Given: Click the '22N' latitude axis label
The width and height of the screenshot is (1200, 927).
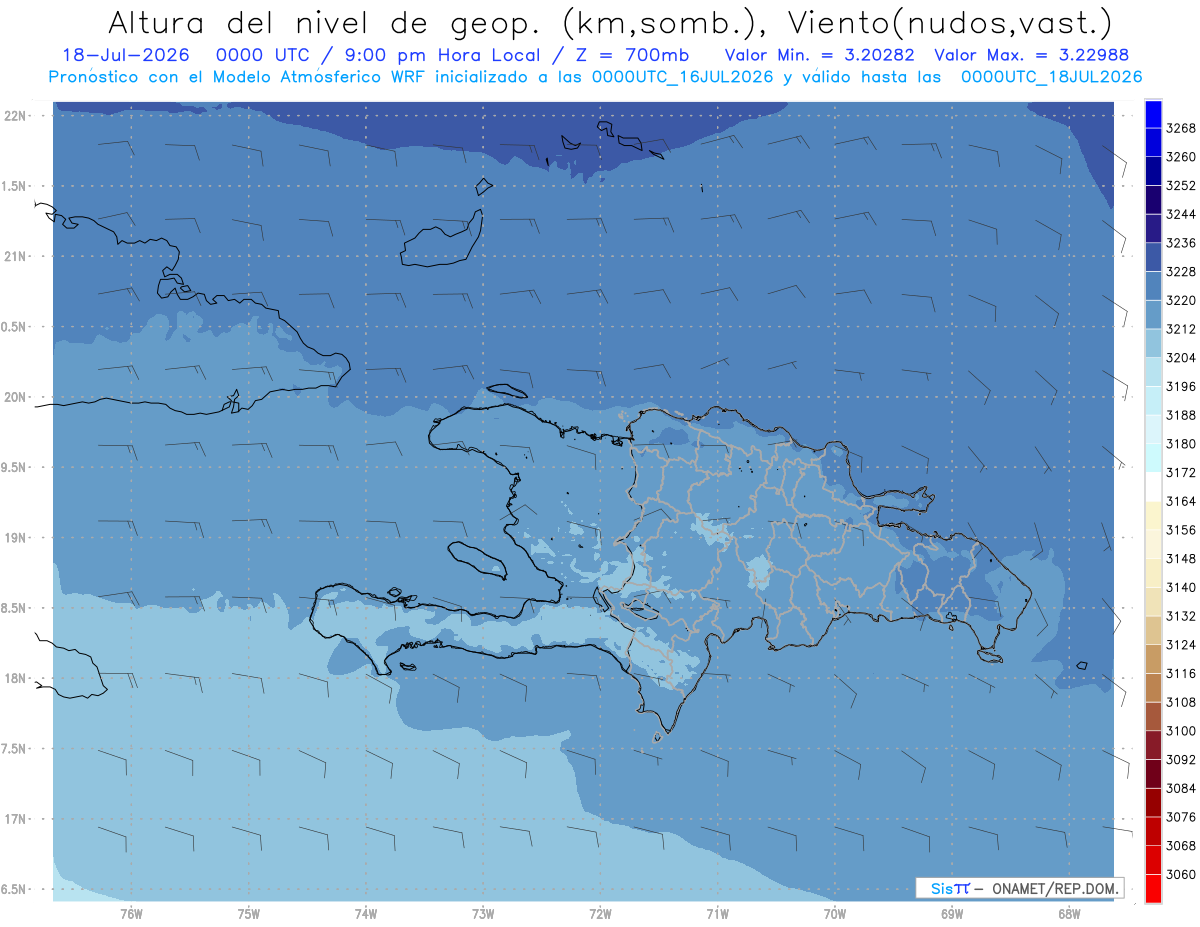Looking at the screenshot, I should coord(17,116).
